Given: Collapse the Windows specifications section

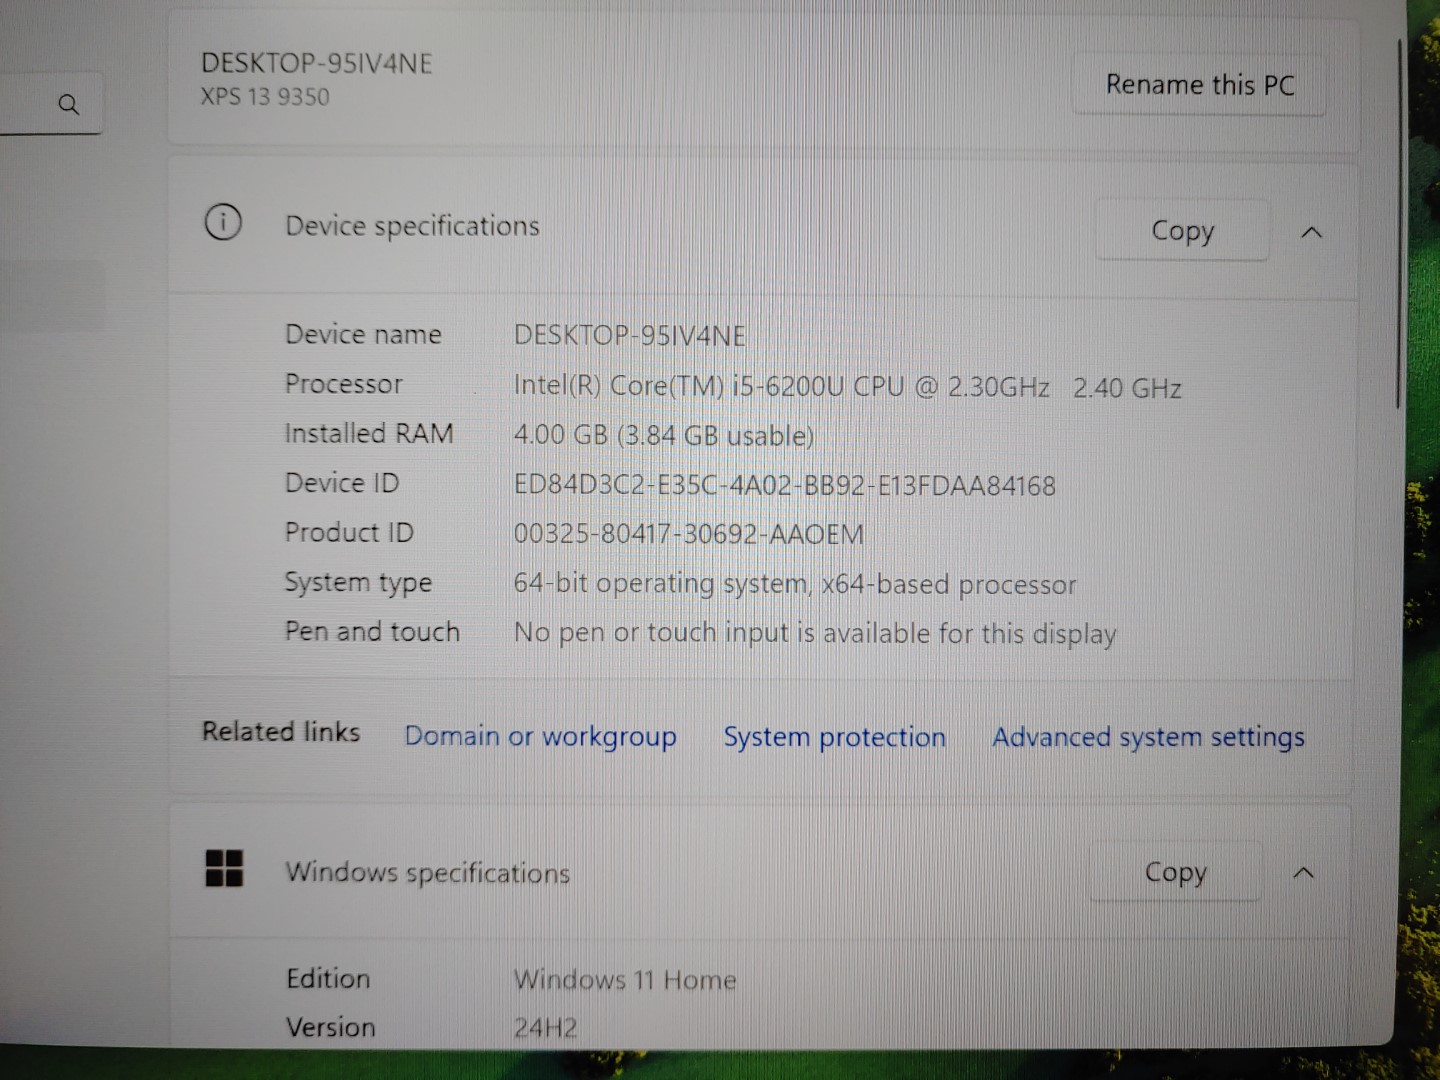Looking at the screenshot, I should click(1303, 872).
